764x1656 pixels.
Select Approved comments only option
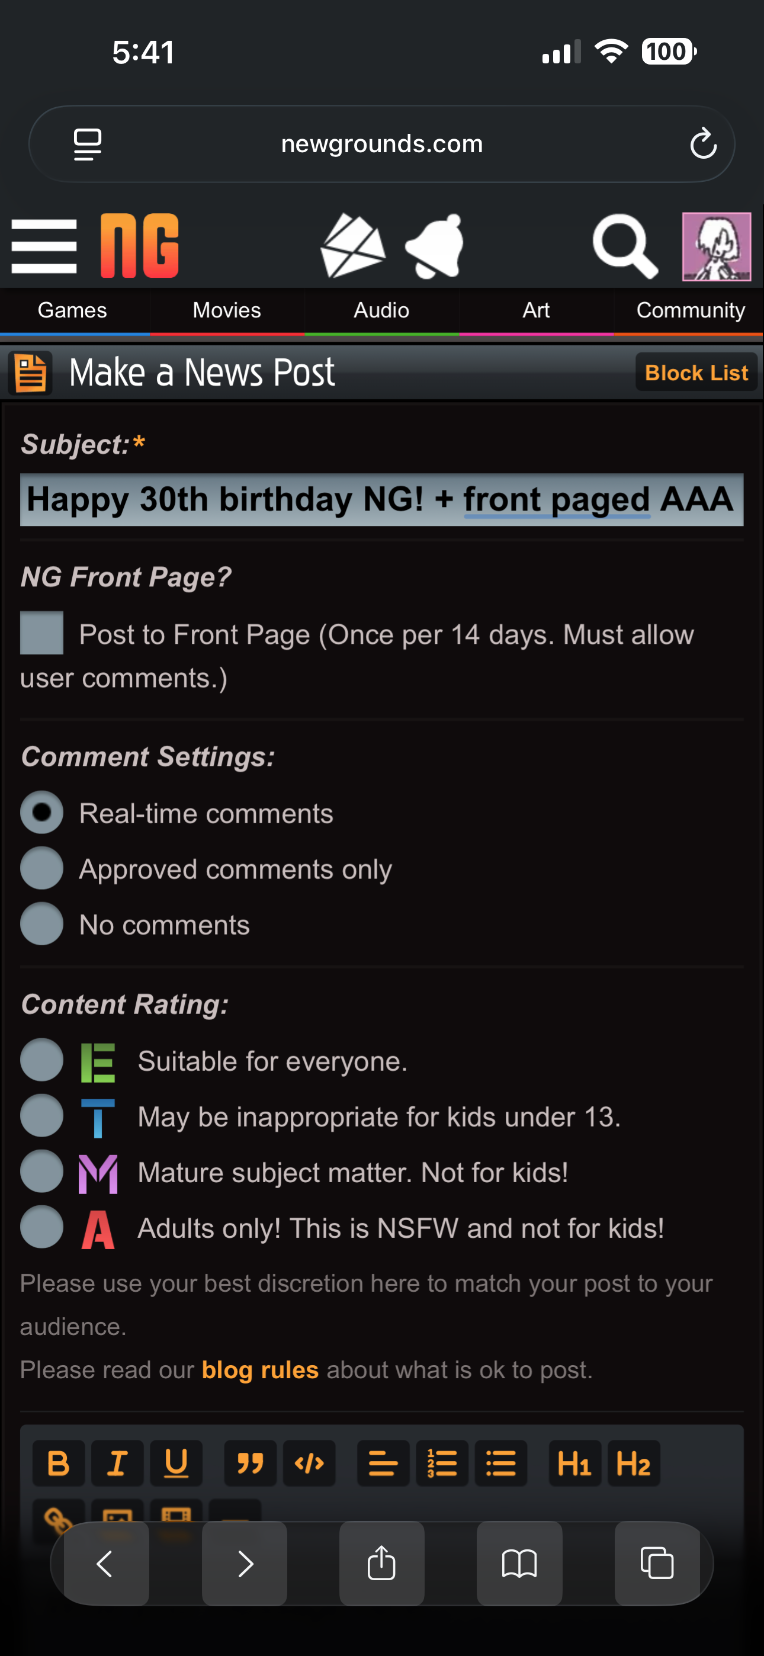pyautogui.click(x=42, y=868)
